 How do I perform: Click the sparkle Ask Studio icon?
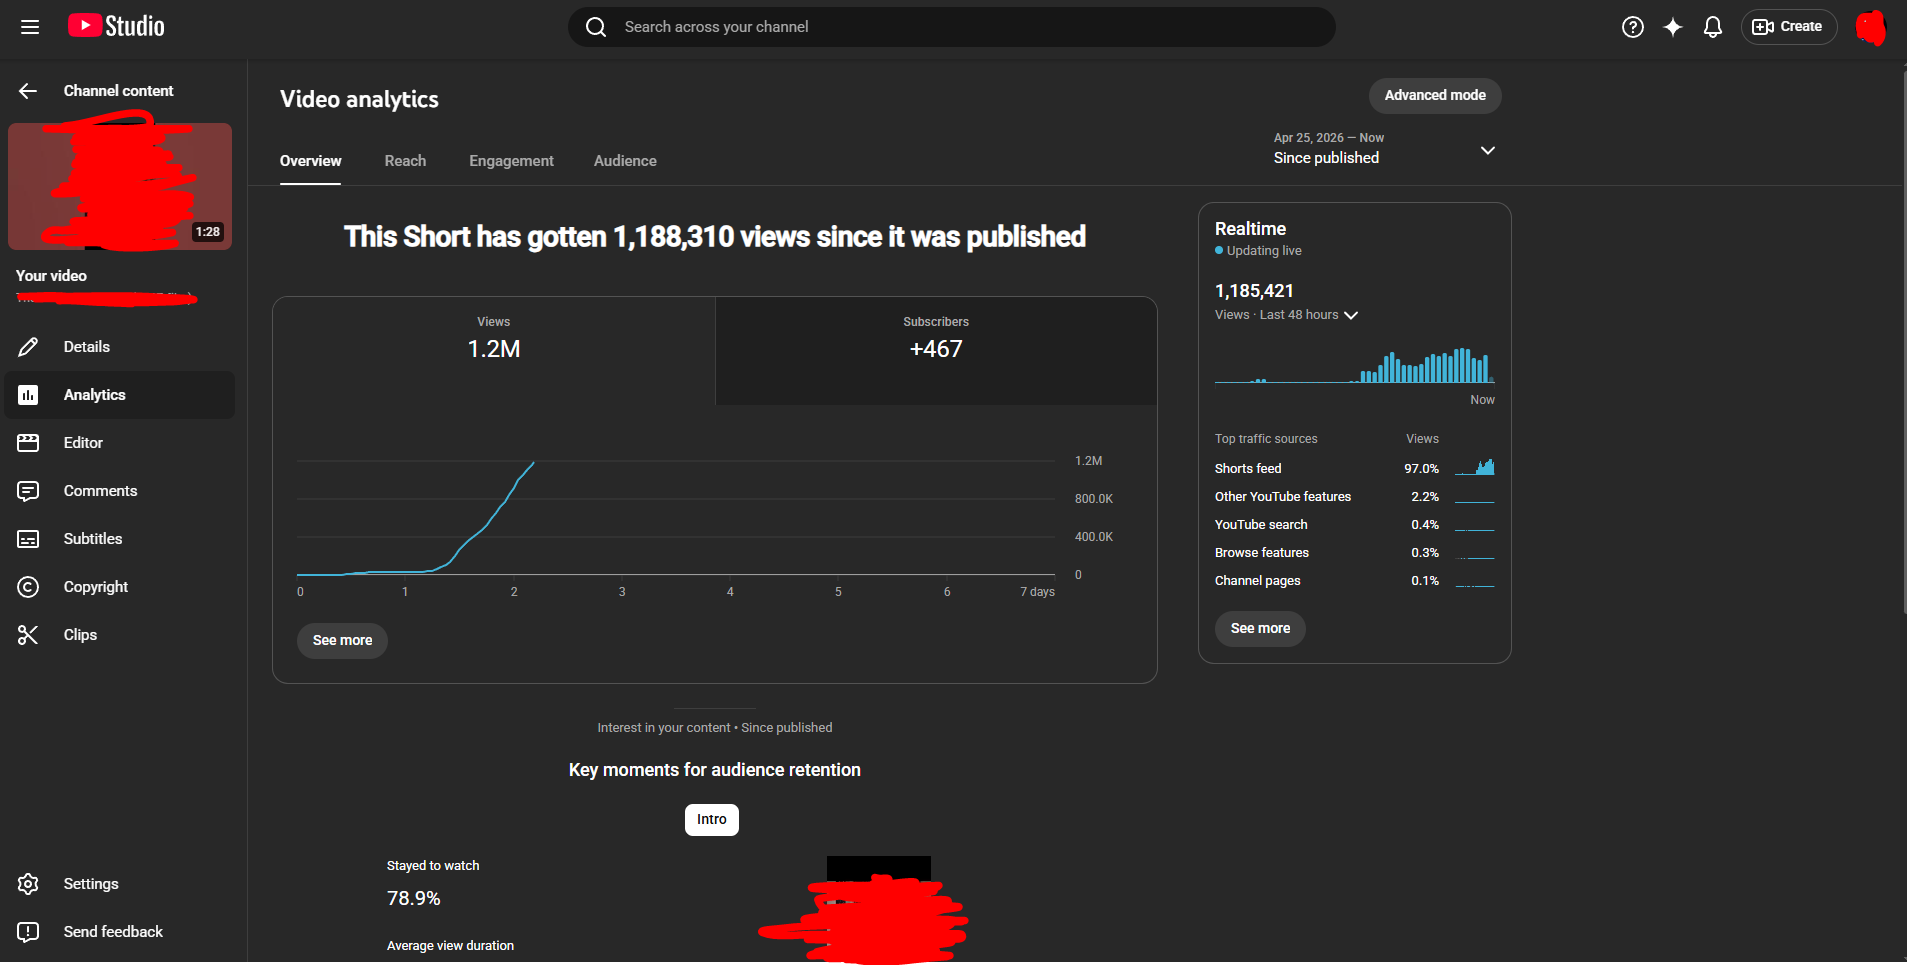1673,27
